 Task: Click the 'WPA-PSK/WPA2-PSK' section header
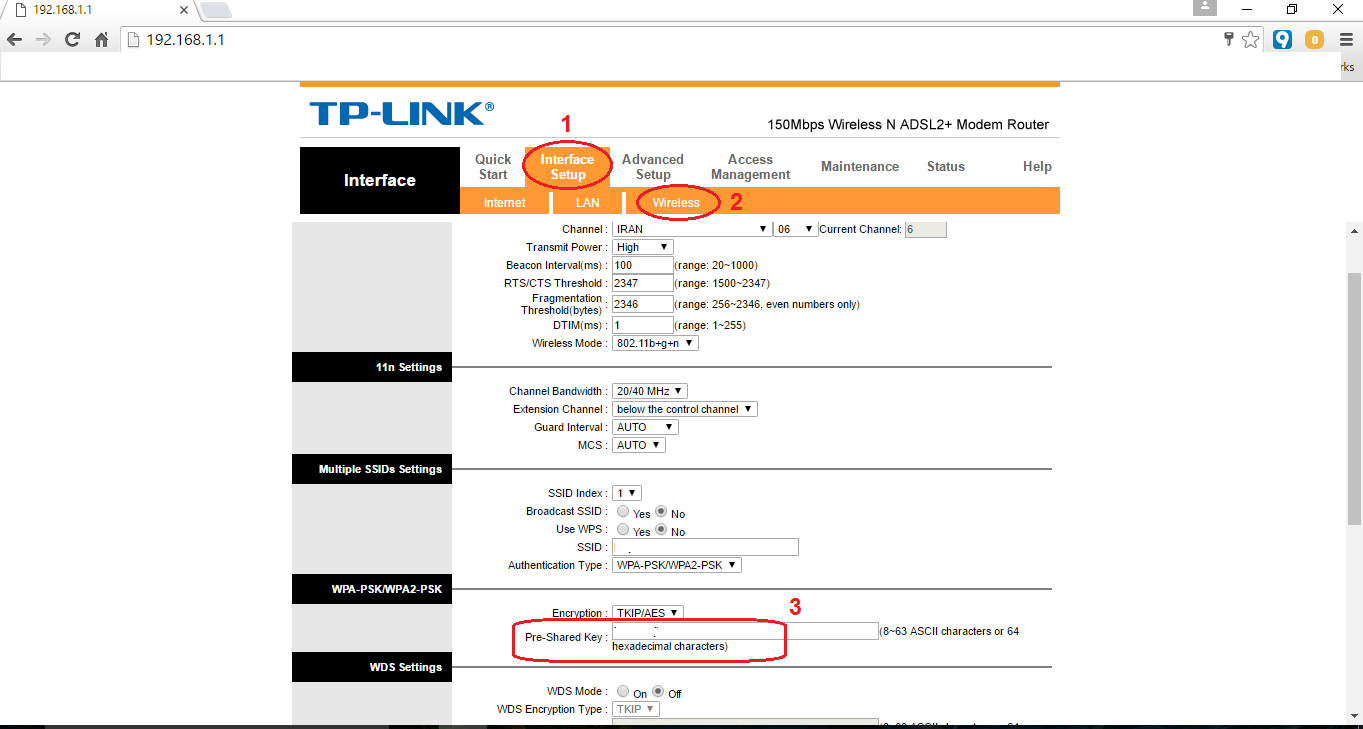(x=372, y=589)
